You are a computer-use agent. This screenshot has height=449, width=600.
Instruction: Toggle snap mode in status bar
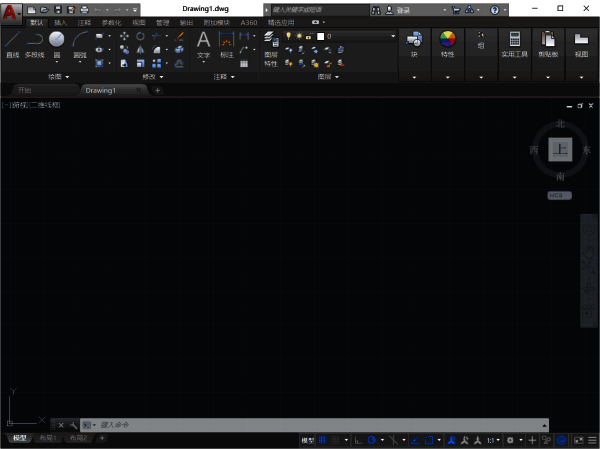coord(335,440)
